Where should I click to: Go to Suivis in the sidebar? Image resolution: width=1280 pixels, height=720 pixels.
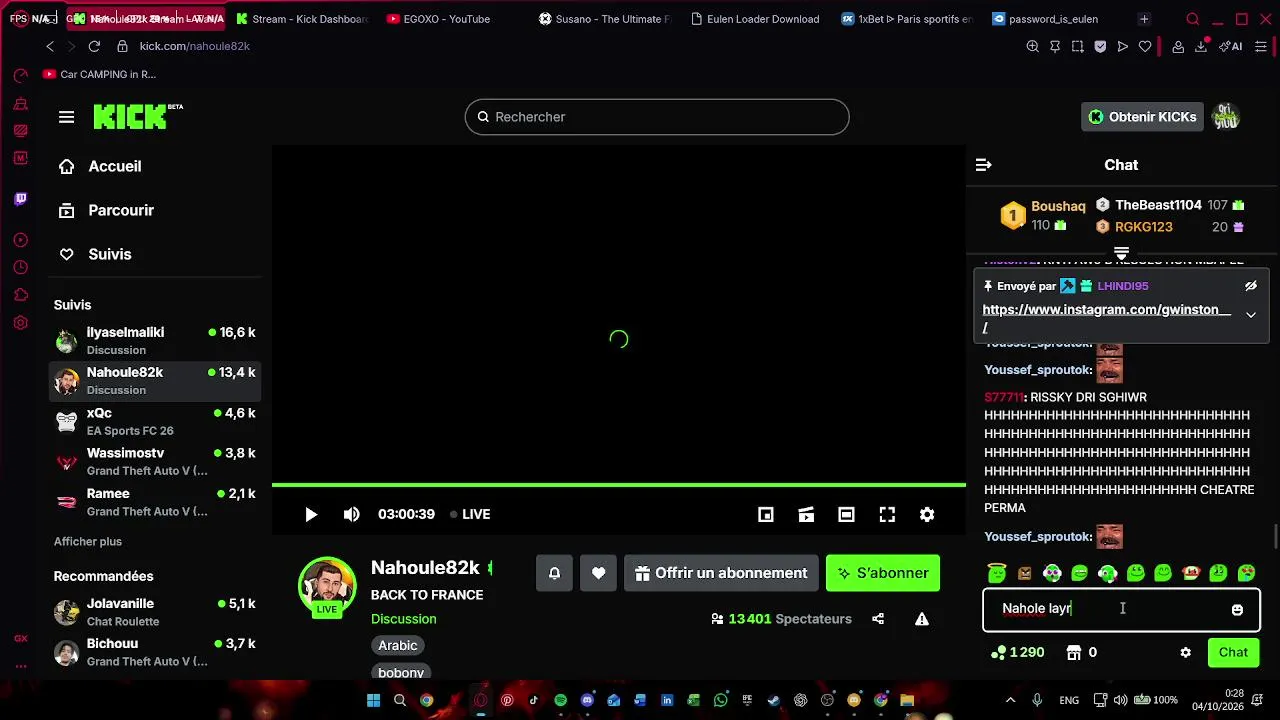pos(95,254)
